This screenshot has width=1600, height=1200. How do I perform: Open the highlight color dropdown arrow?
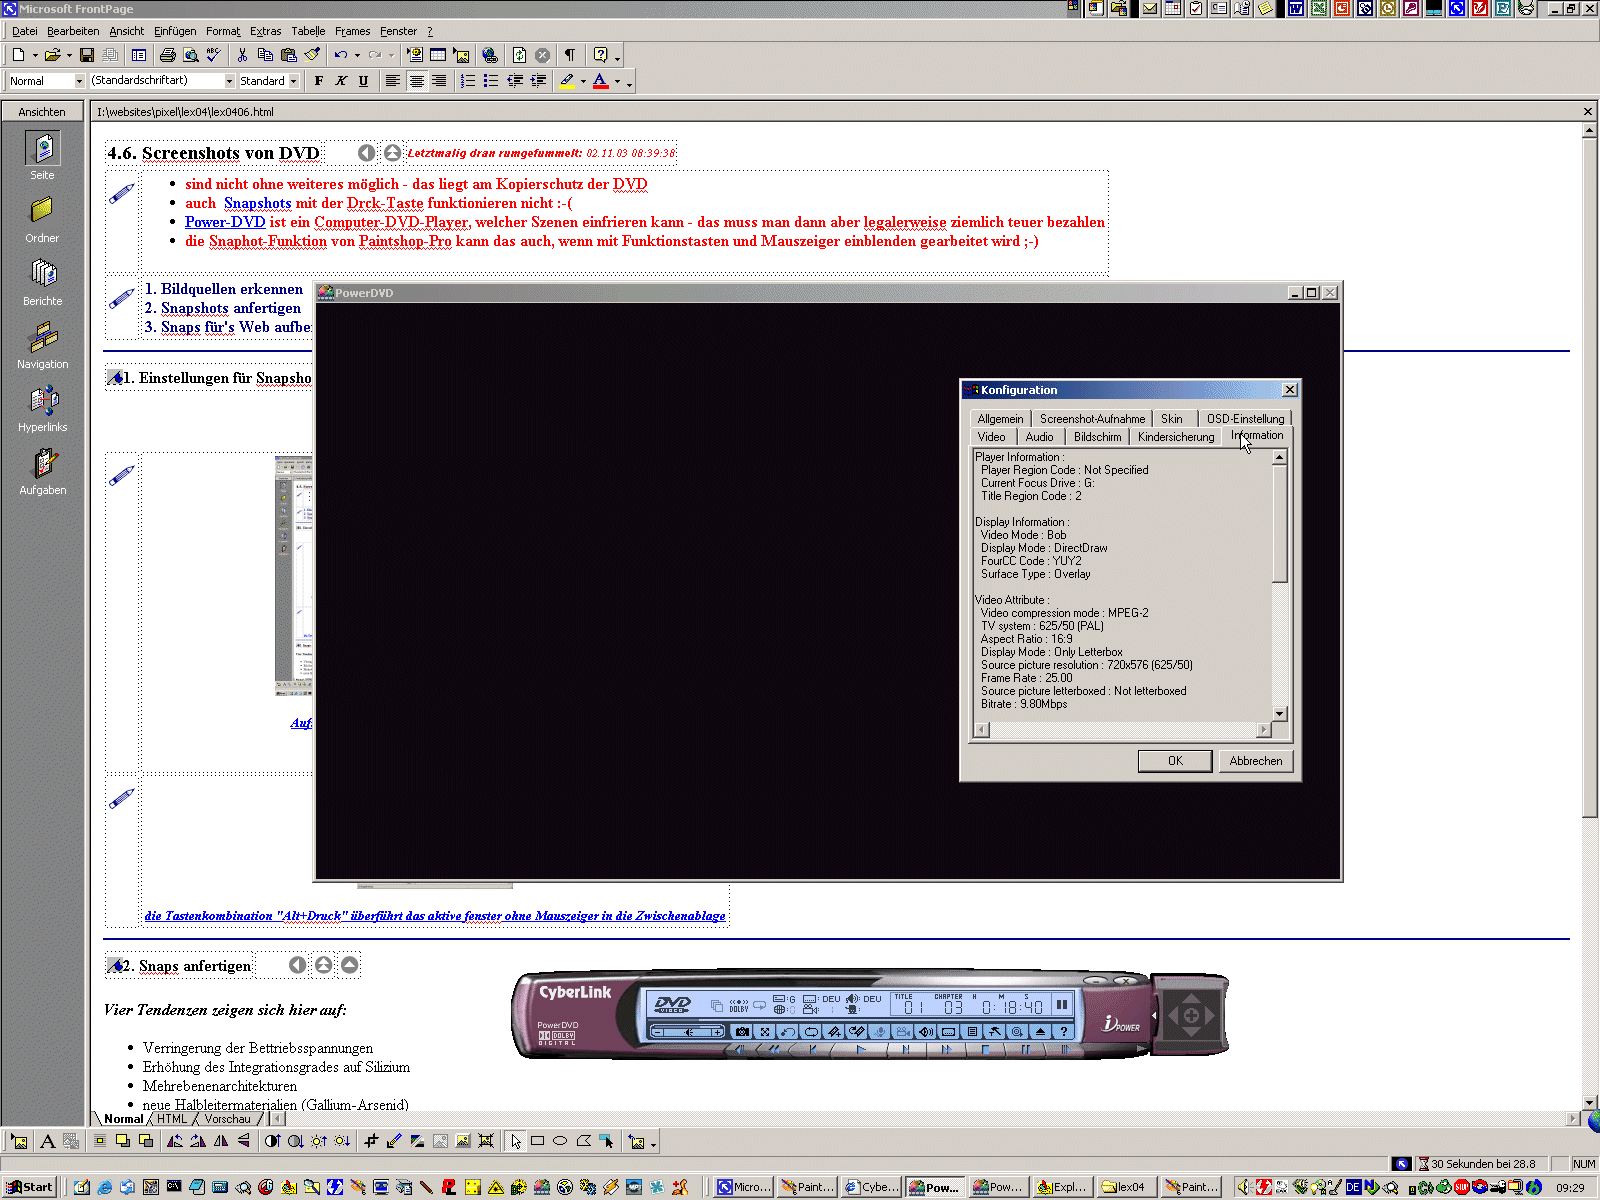pyautogui.click(x=583, y=81)
